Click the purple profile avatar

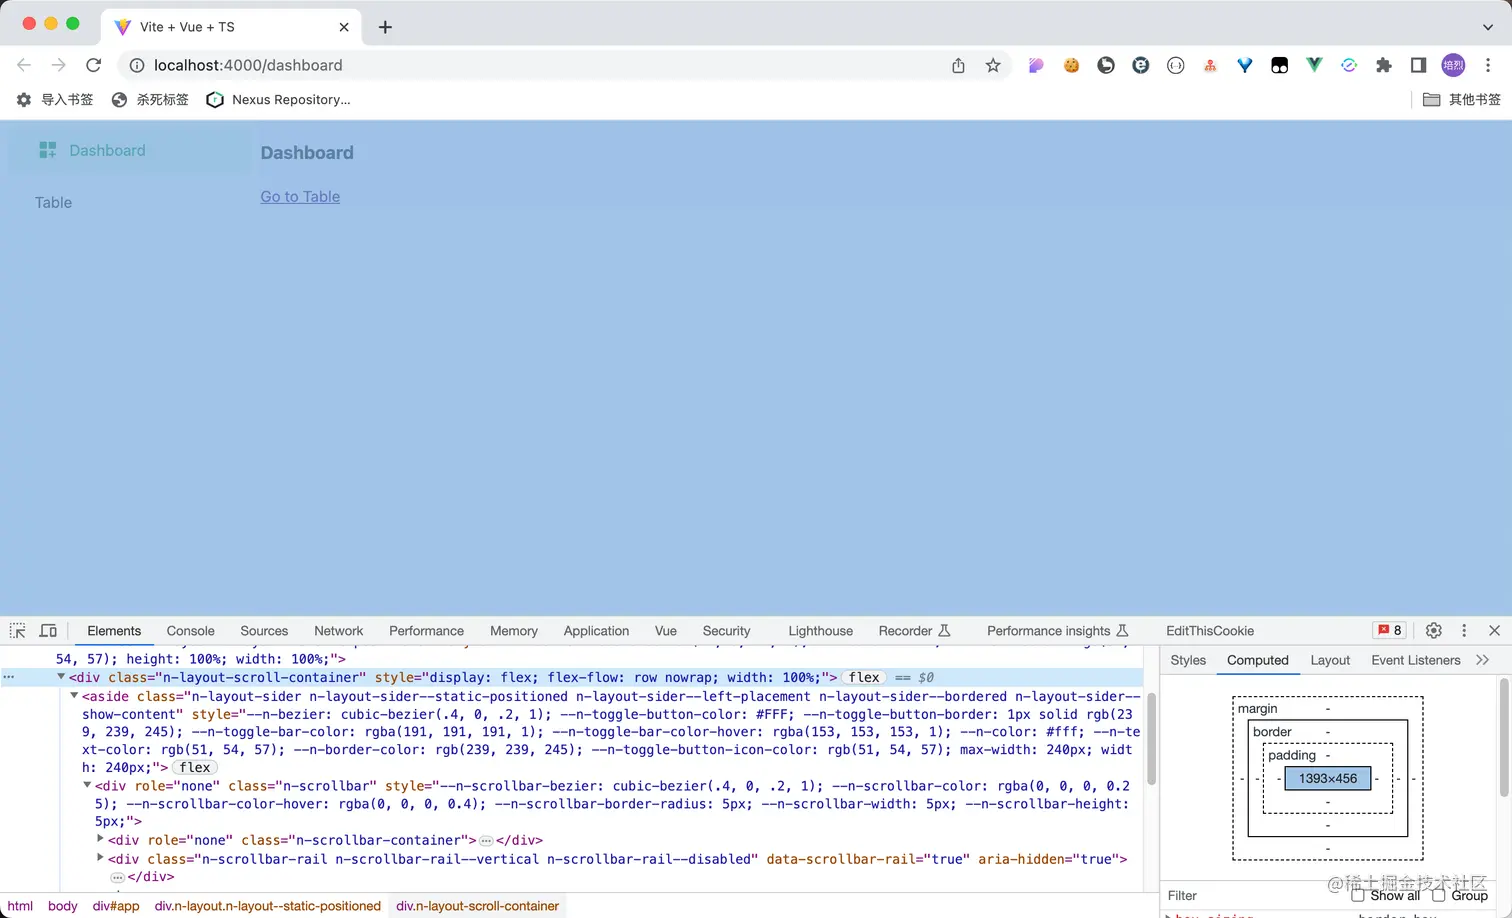coord(1453,65)
